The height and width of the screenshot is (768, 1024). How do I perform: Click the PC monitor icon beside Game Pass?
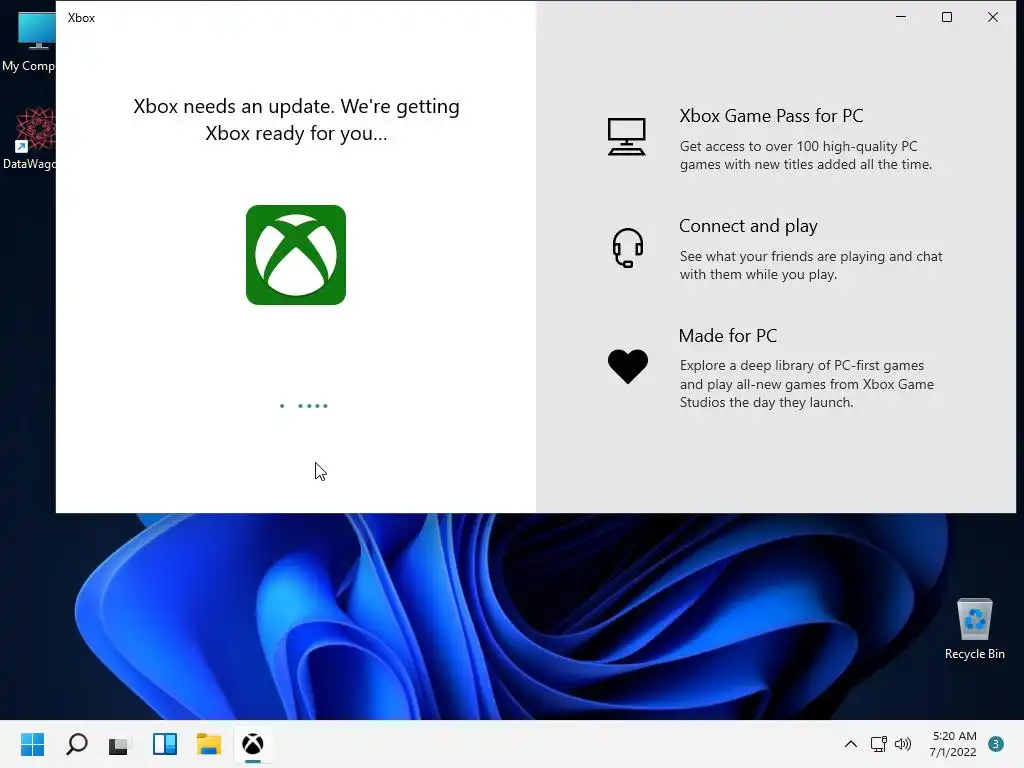pos(626,136)
